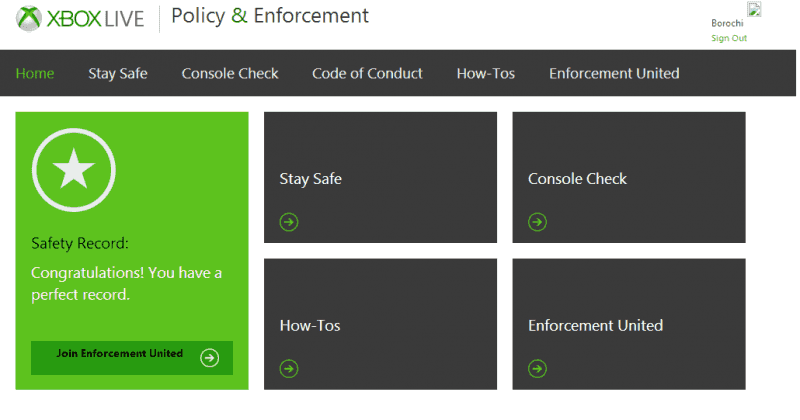This screenshot has height=420, width=800.
Task: Click the Sign Out link
Action: coord(729,38)
